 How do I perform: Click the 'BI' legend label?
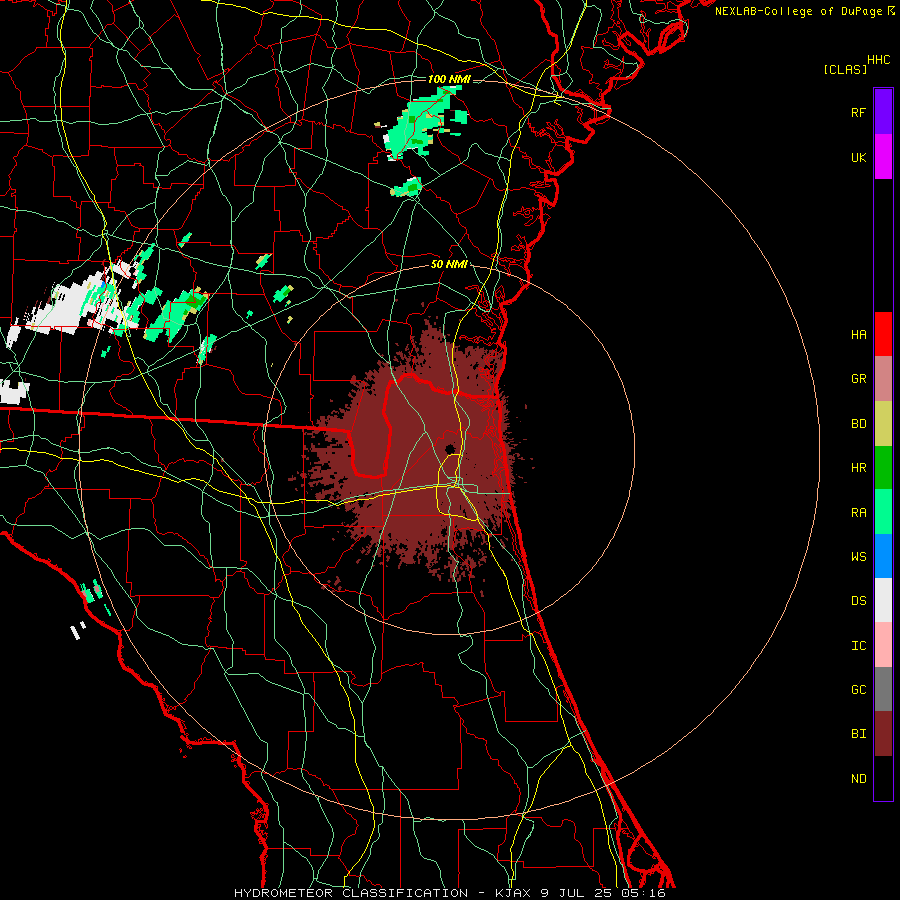tap(858, 734)
